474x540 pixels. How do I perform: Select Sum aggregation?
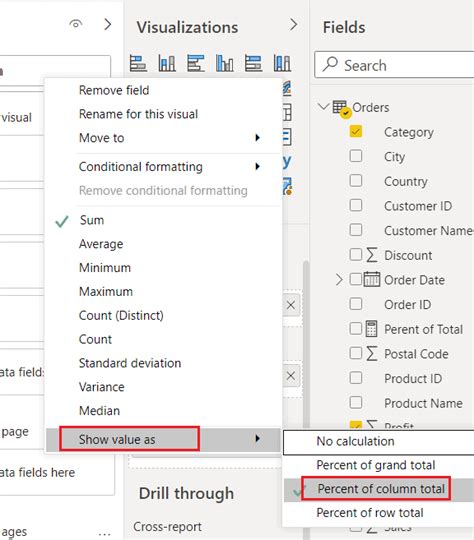click(x=164, y=220)
